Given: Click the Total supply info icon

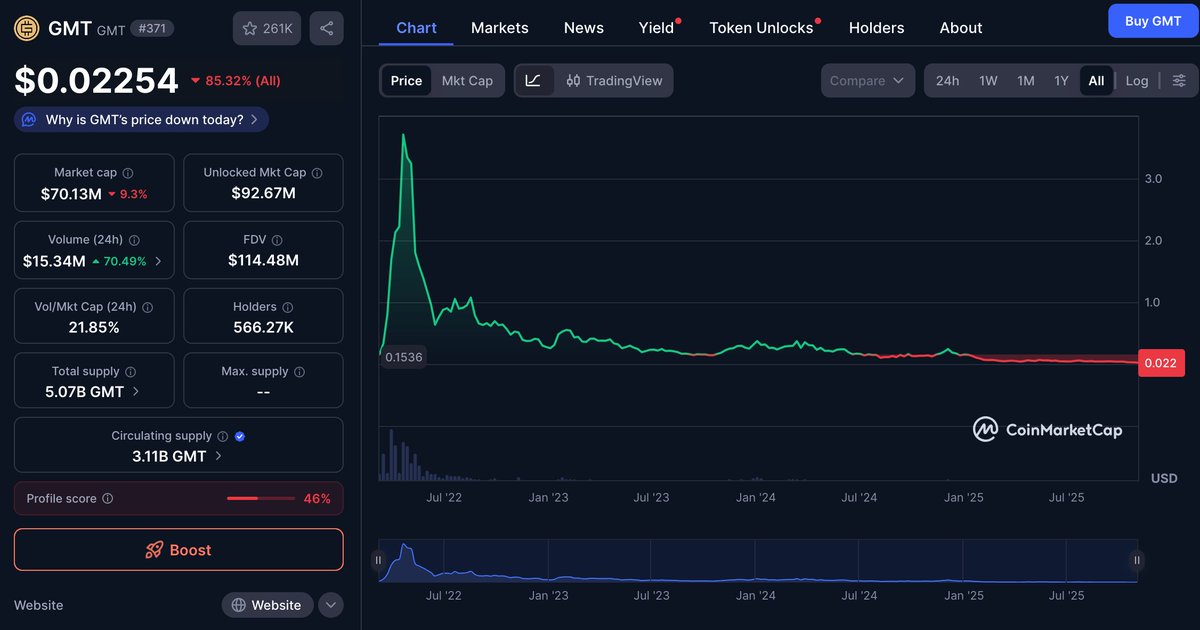Looking at the screenshot, I should (x=130, y=372).
